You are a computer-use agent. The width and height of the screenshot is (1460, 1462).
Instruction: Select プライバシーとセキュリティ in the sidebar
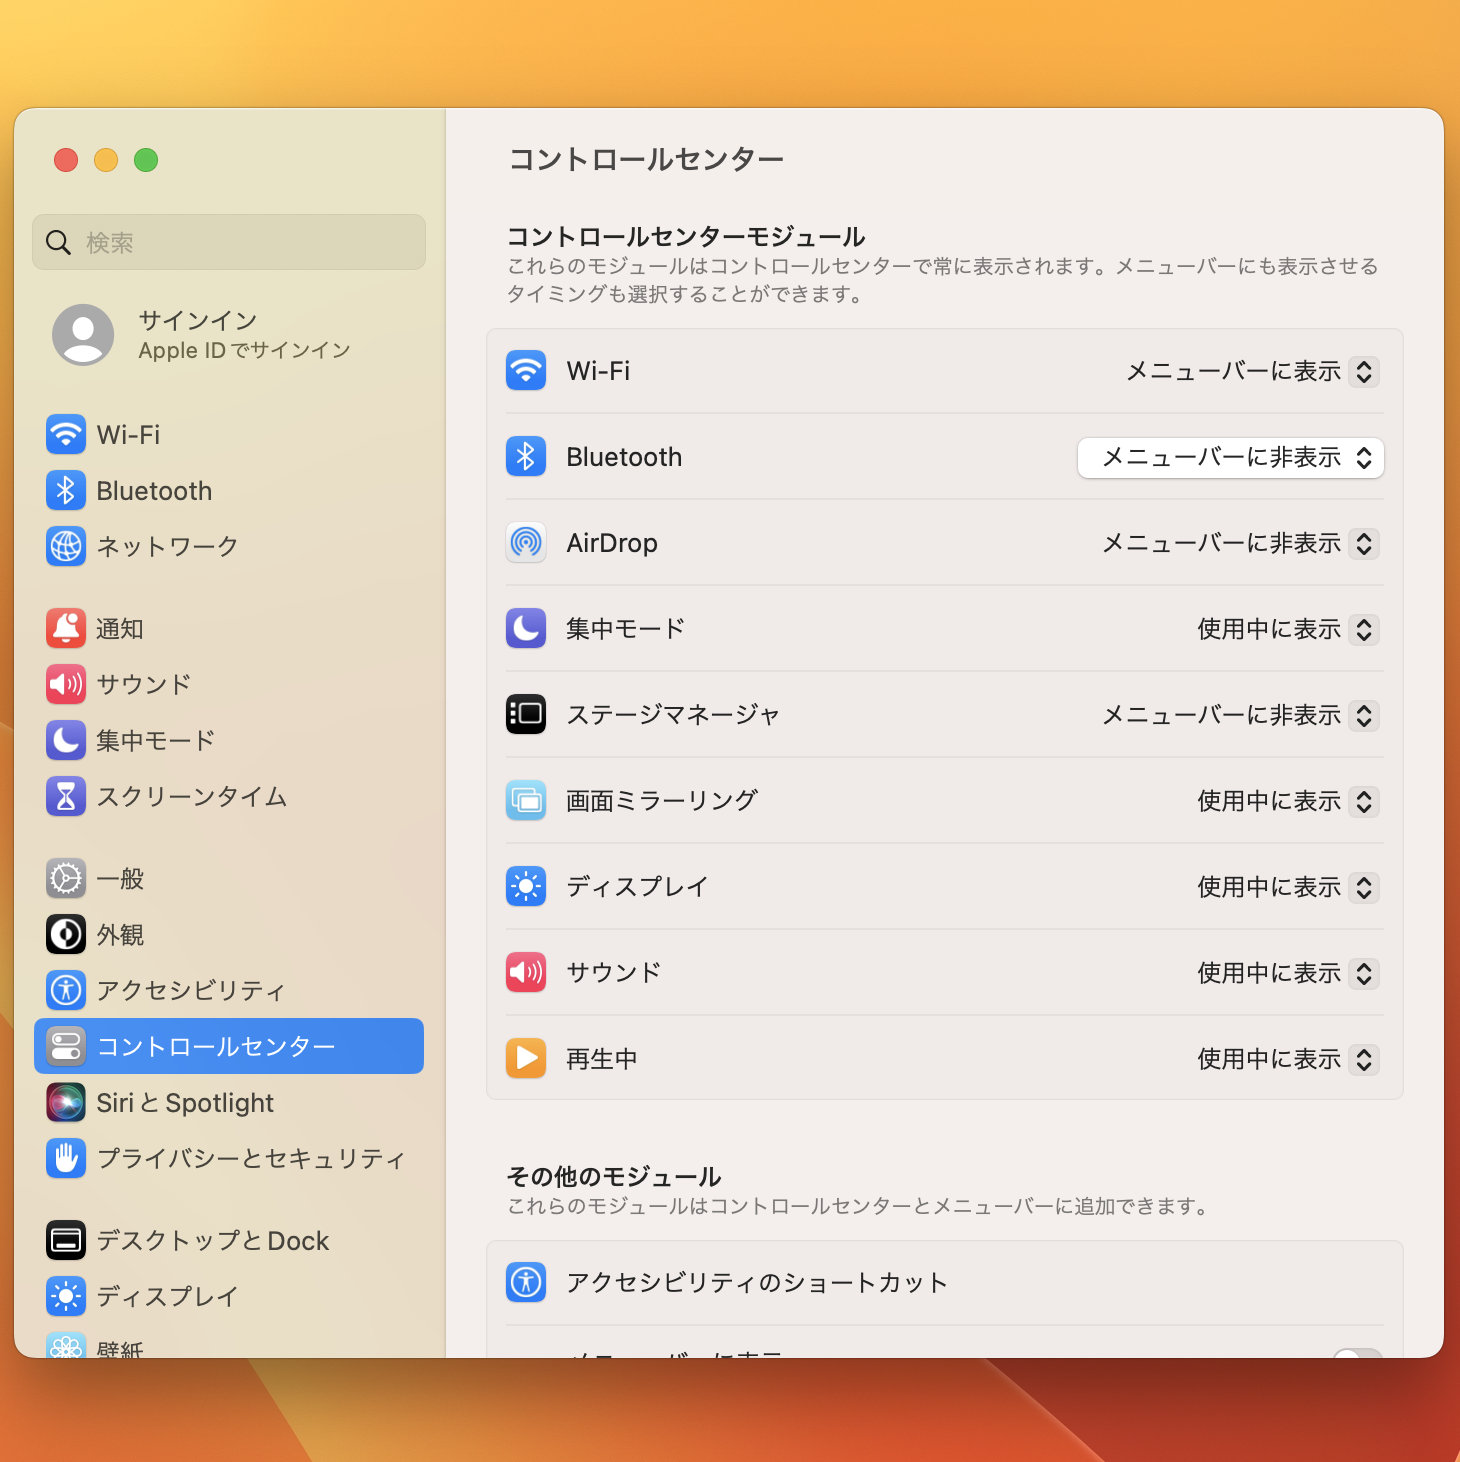tap(250, 1159)
